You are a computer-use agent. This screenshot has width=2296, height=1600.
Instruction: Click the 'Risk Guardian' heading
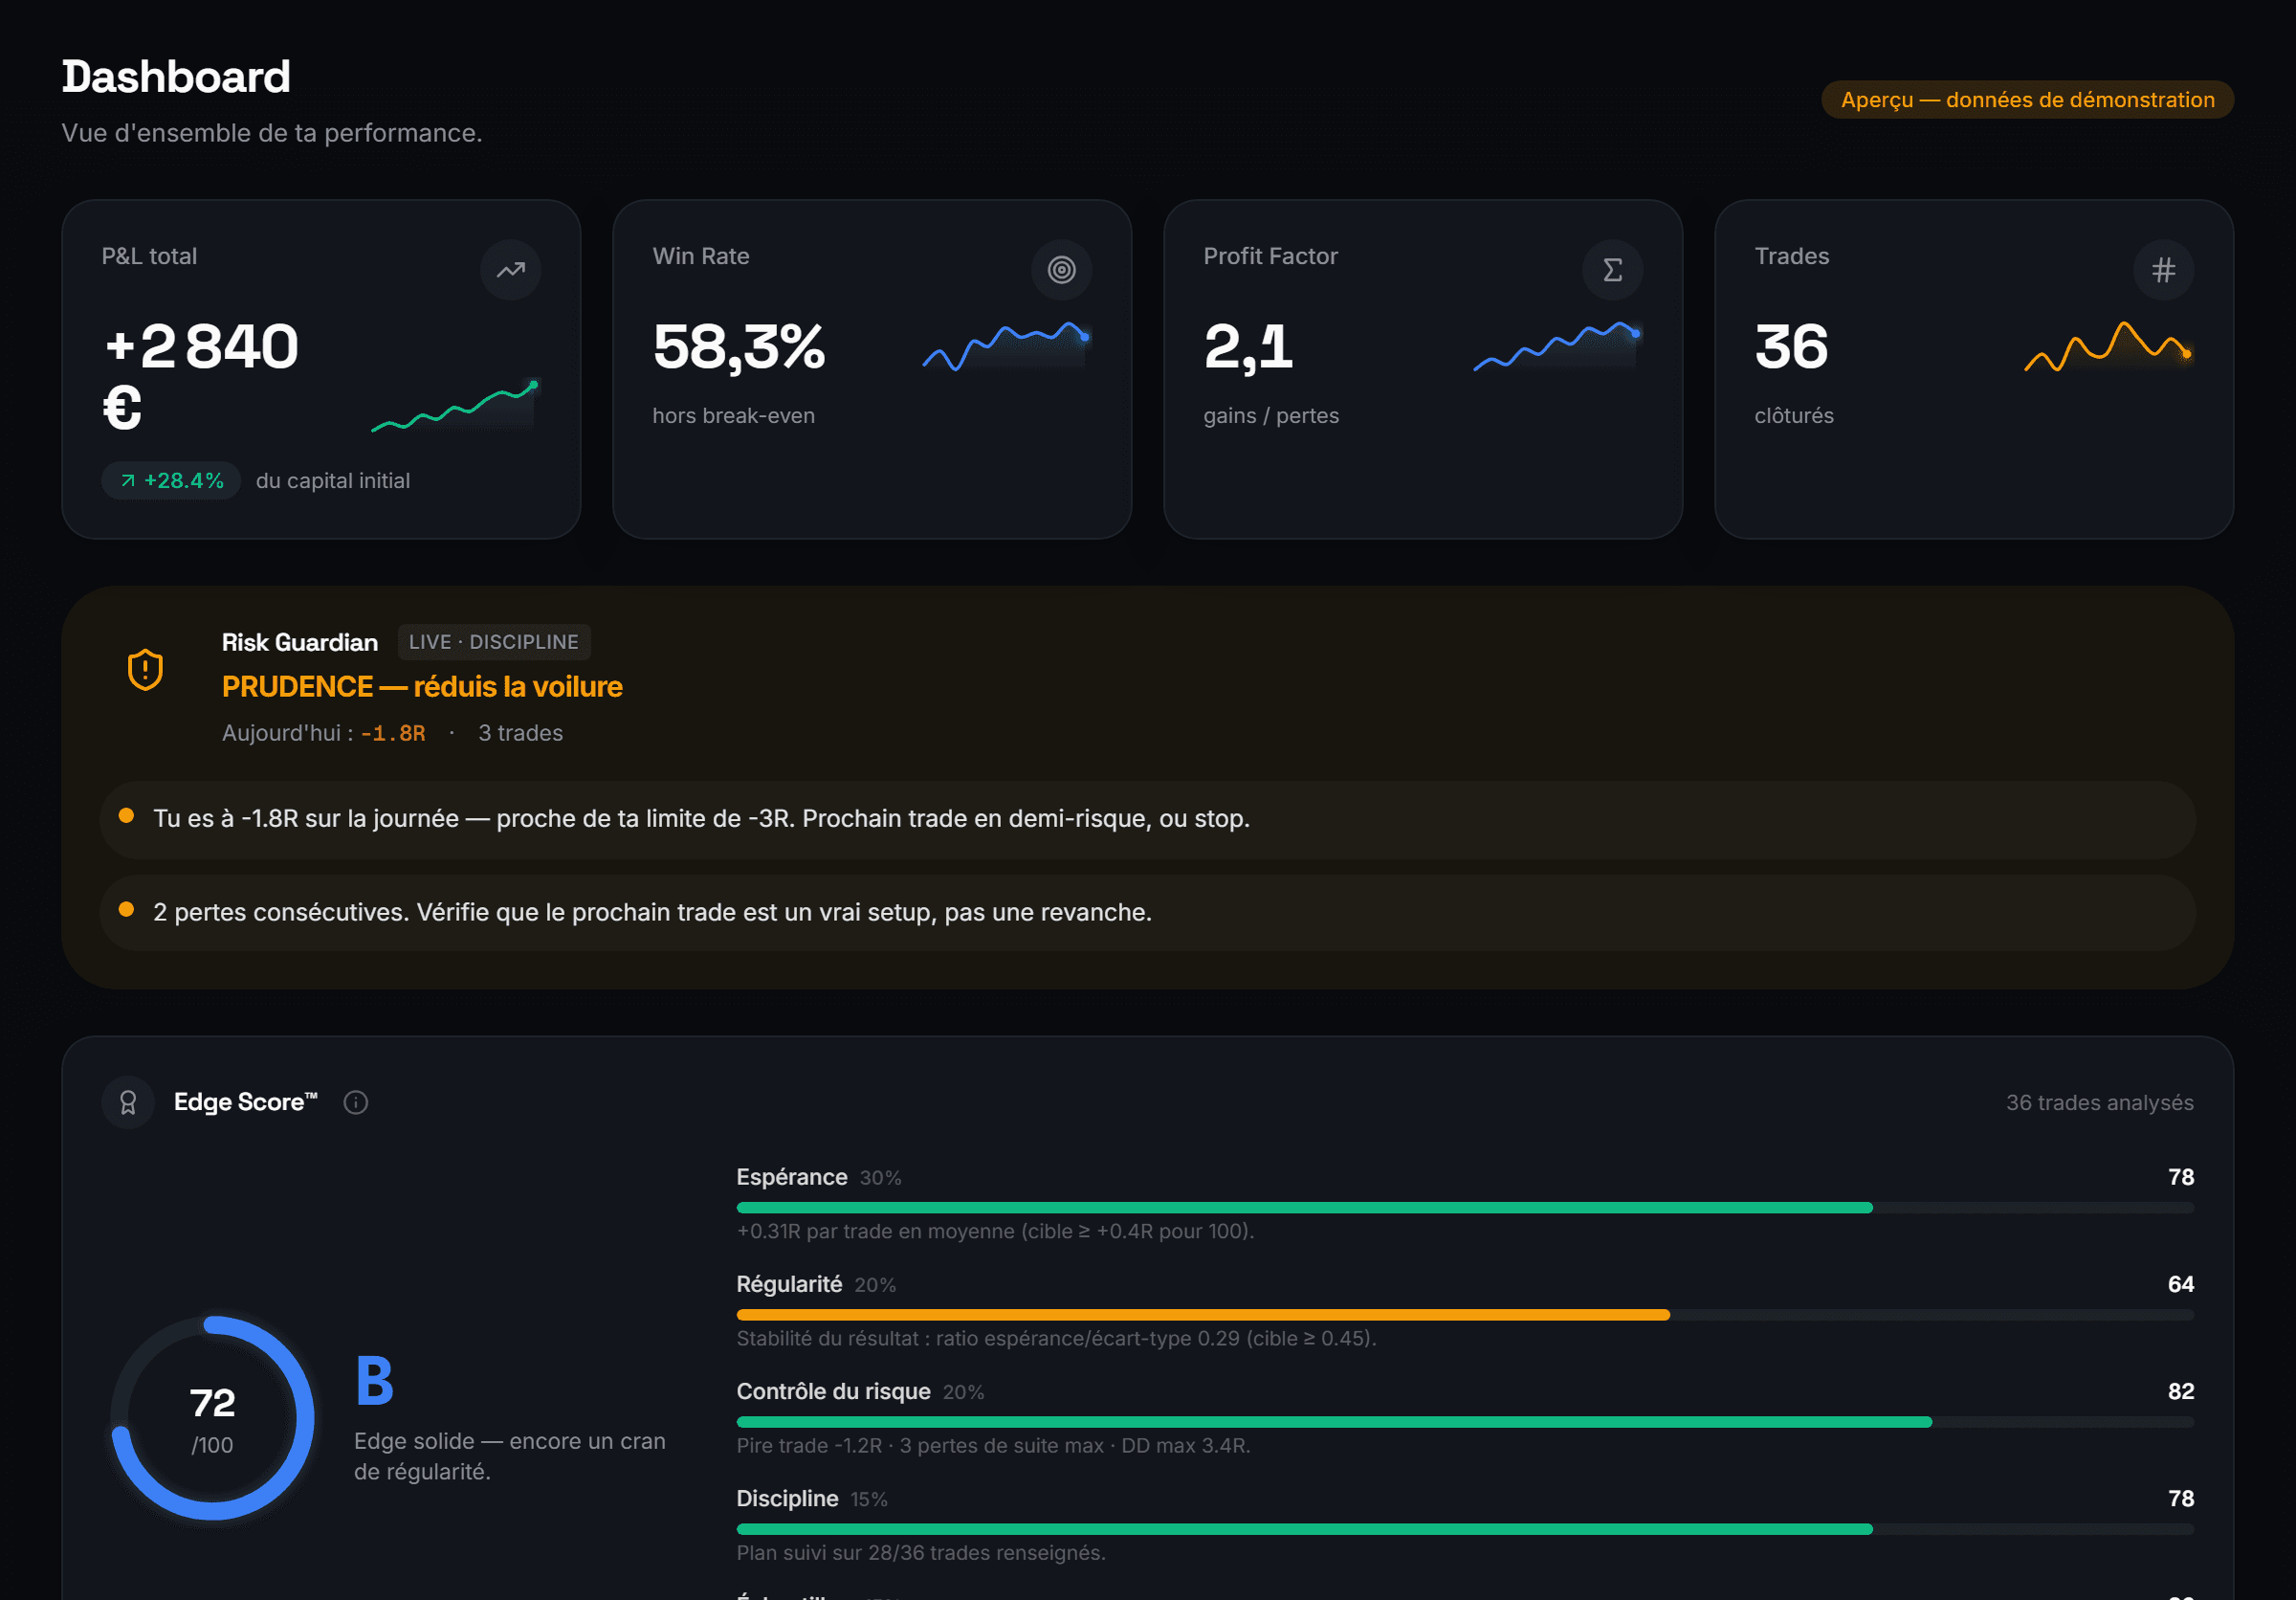click(300, 642)
